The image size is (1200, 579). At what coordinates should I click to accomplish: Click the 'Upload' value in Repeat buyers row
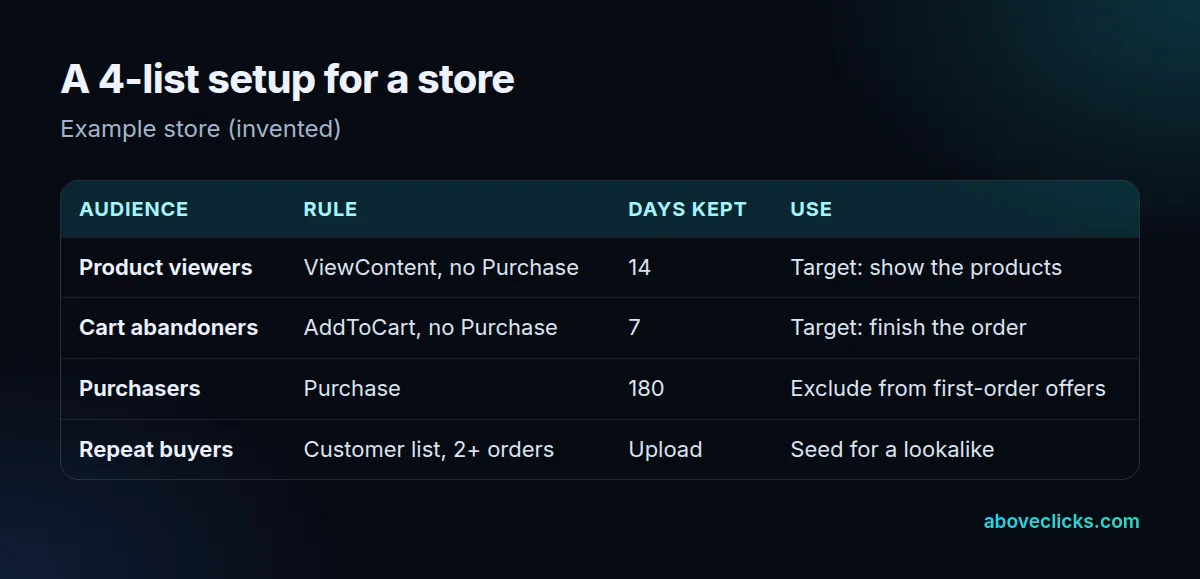point(665,450)
